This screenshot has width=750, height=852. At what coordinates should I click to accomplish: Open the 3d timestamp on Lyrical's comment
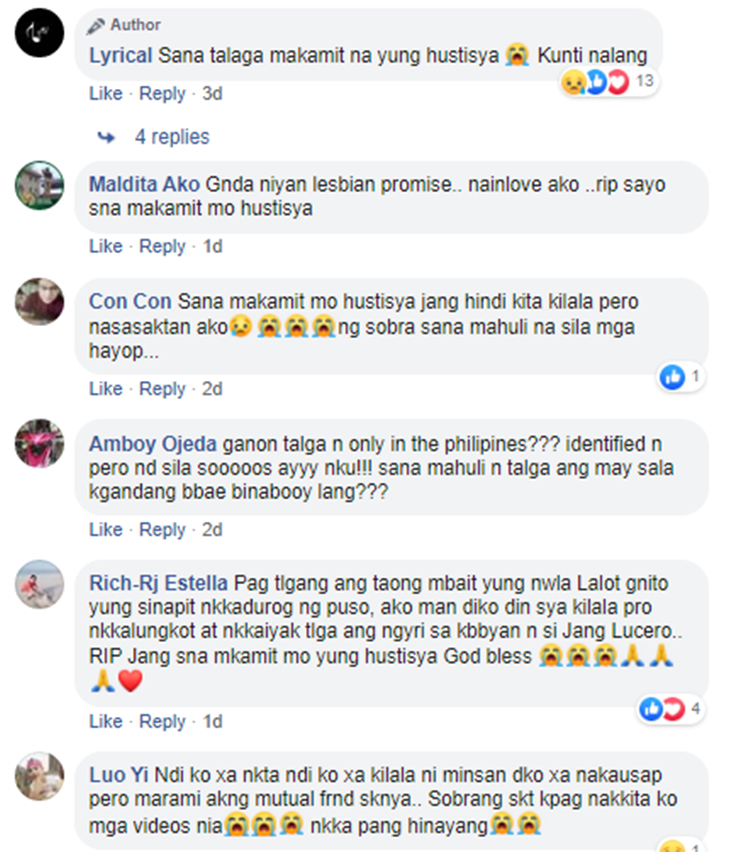212,94
